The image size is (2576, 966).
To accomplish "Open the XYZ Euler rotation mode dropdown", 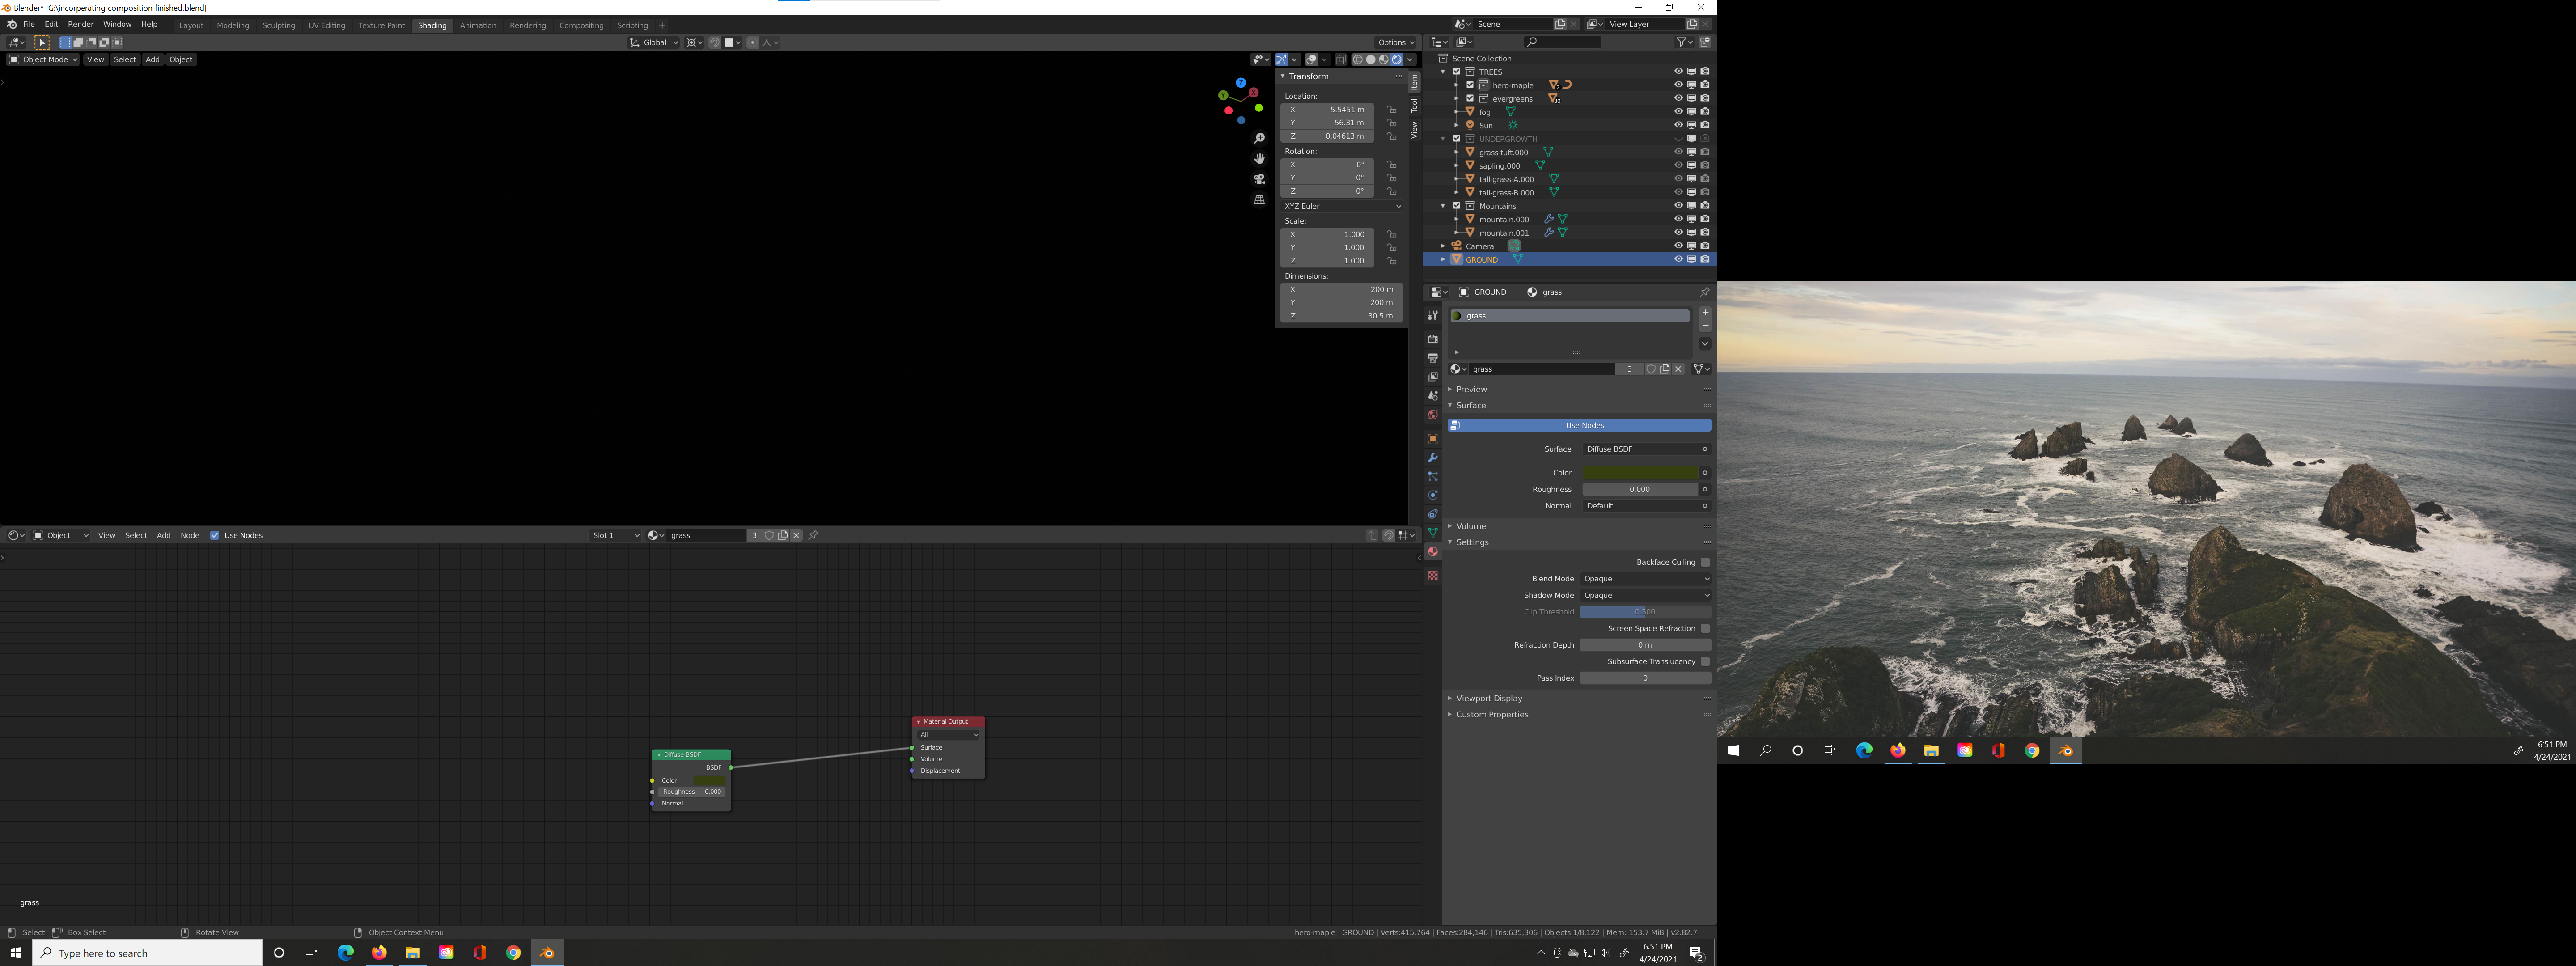I will 1342,206.
